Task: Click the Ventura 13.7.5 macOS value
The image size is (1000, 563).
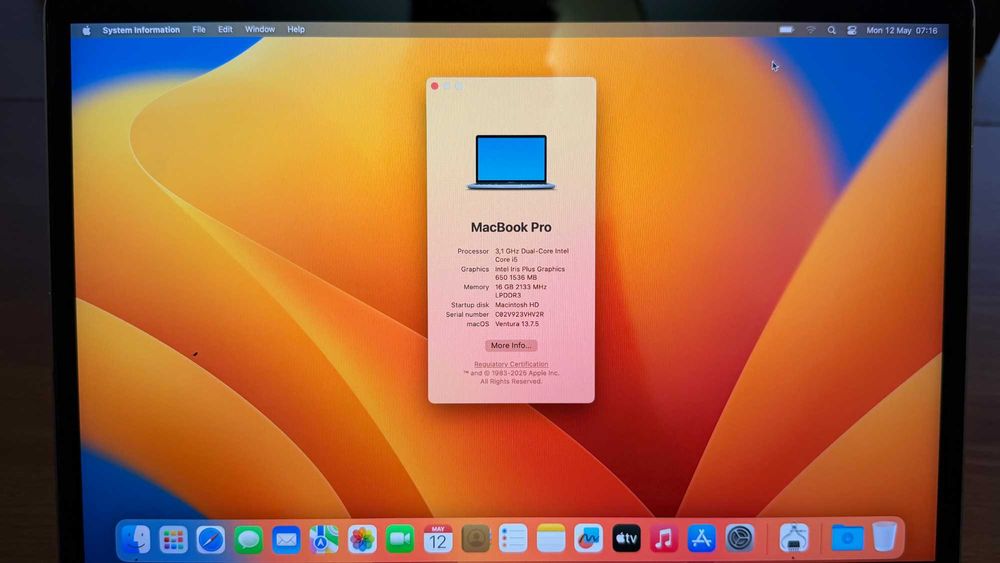Action: [517, 324]
